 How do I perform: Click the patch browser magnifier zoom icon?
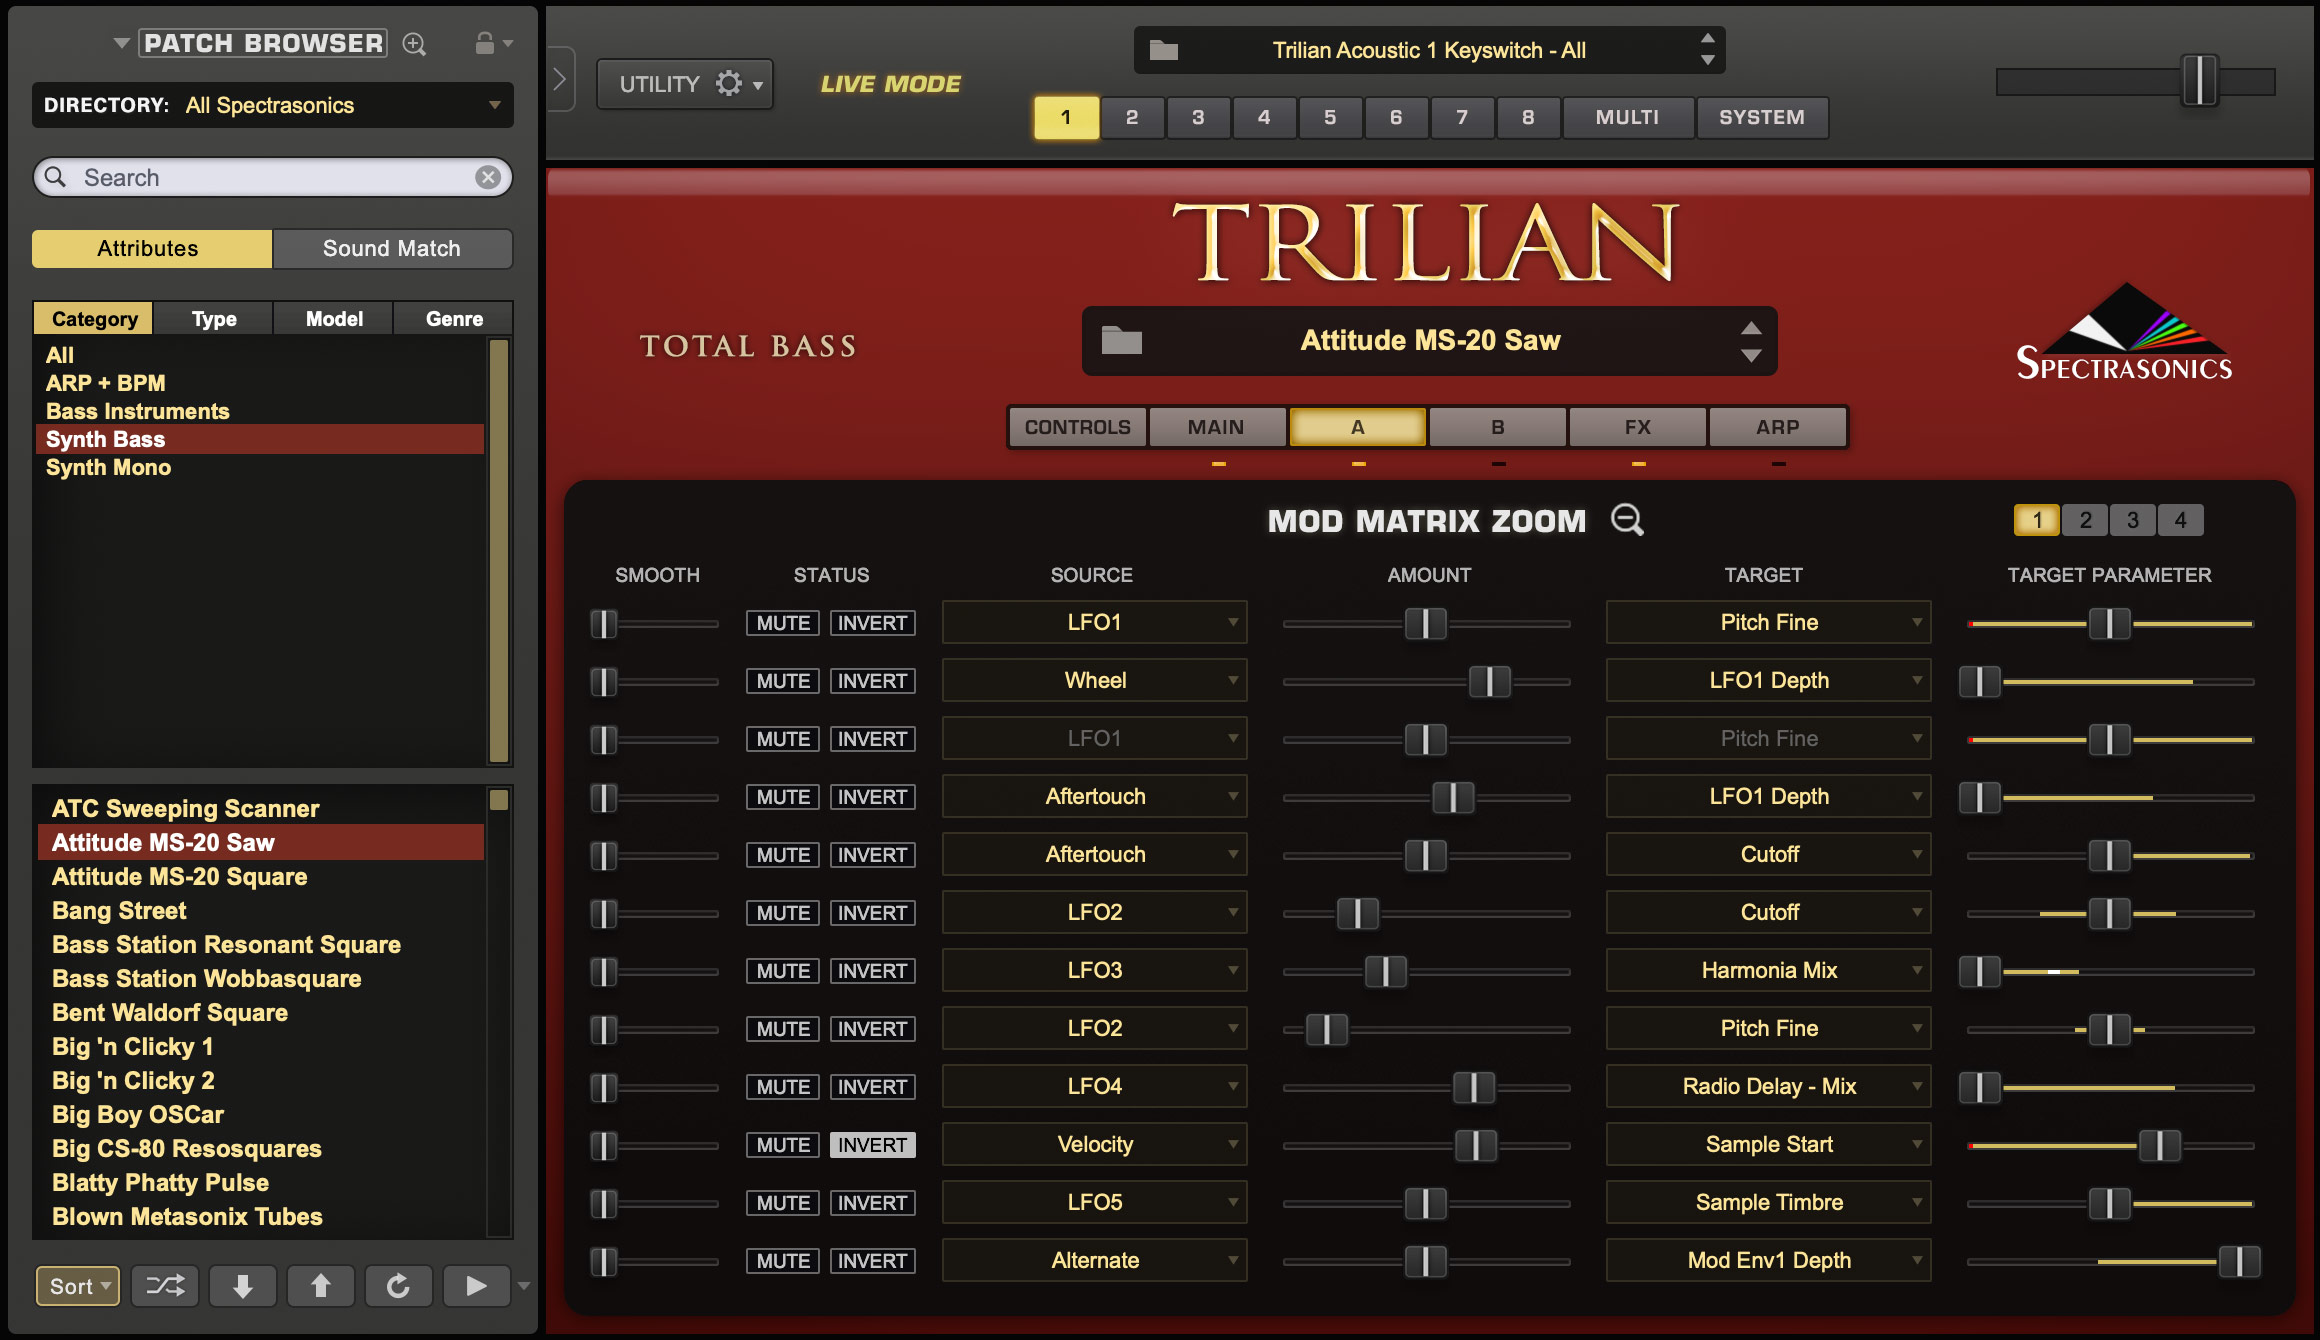tap(414, 44)
